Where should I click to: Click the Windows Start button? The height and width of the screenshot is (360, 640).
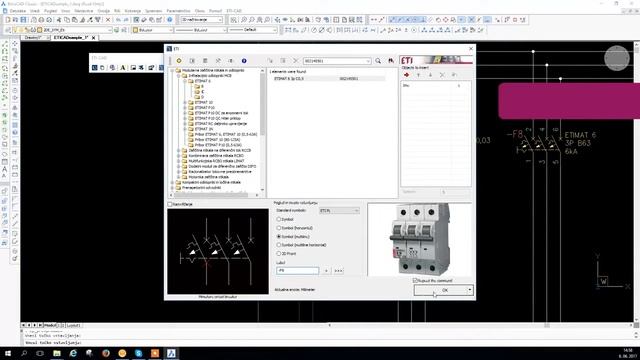point(8,353)
